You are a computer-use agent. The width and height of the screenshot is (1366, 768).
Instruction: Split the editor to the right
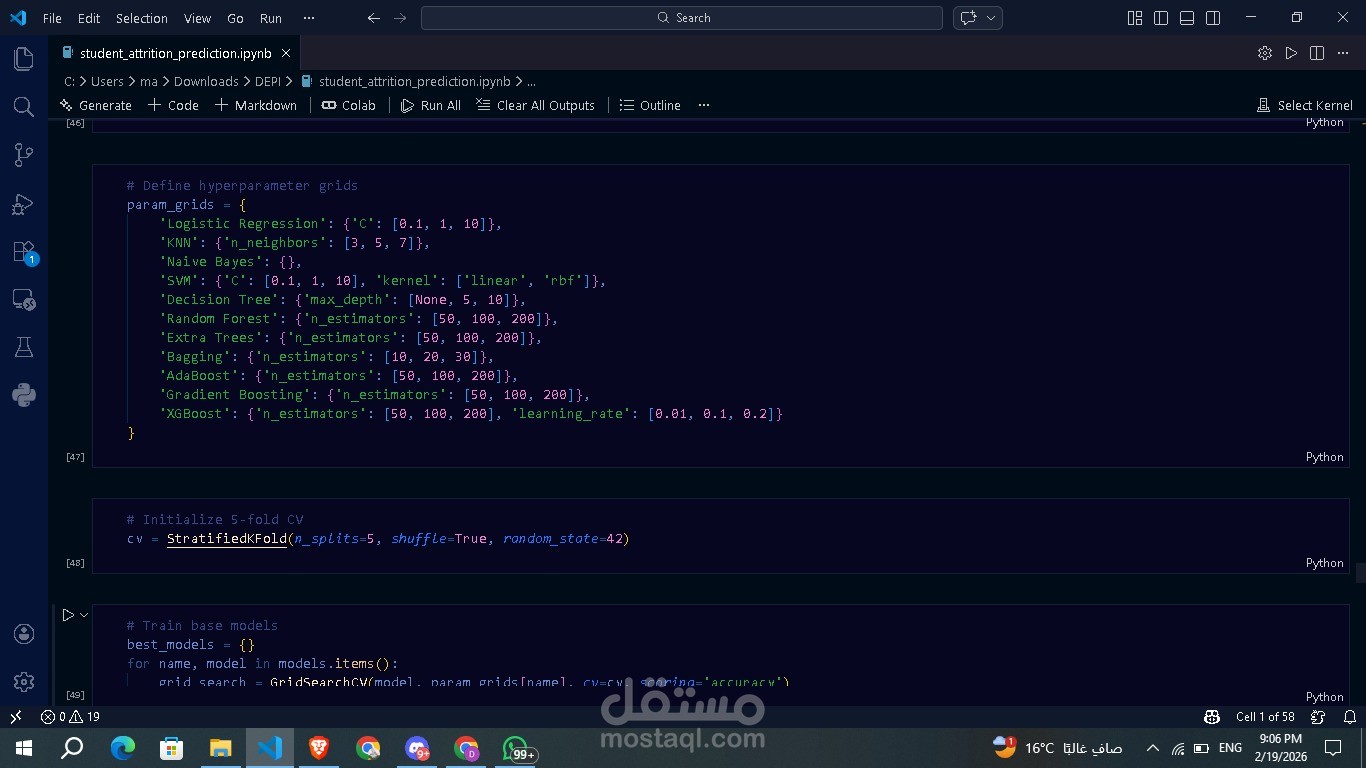(1317, 53)
